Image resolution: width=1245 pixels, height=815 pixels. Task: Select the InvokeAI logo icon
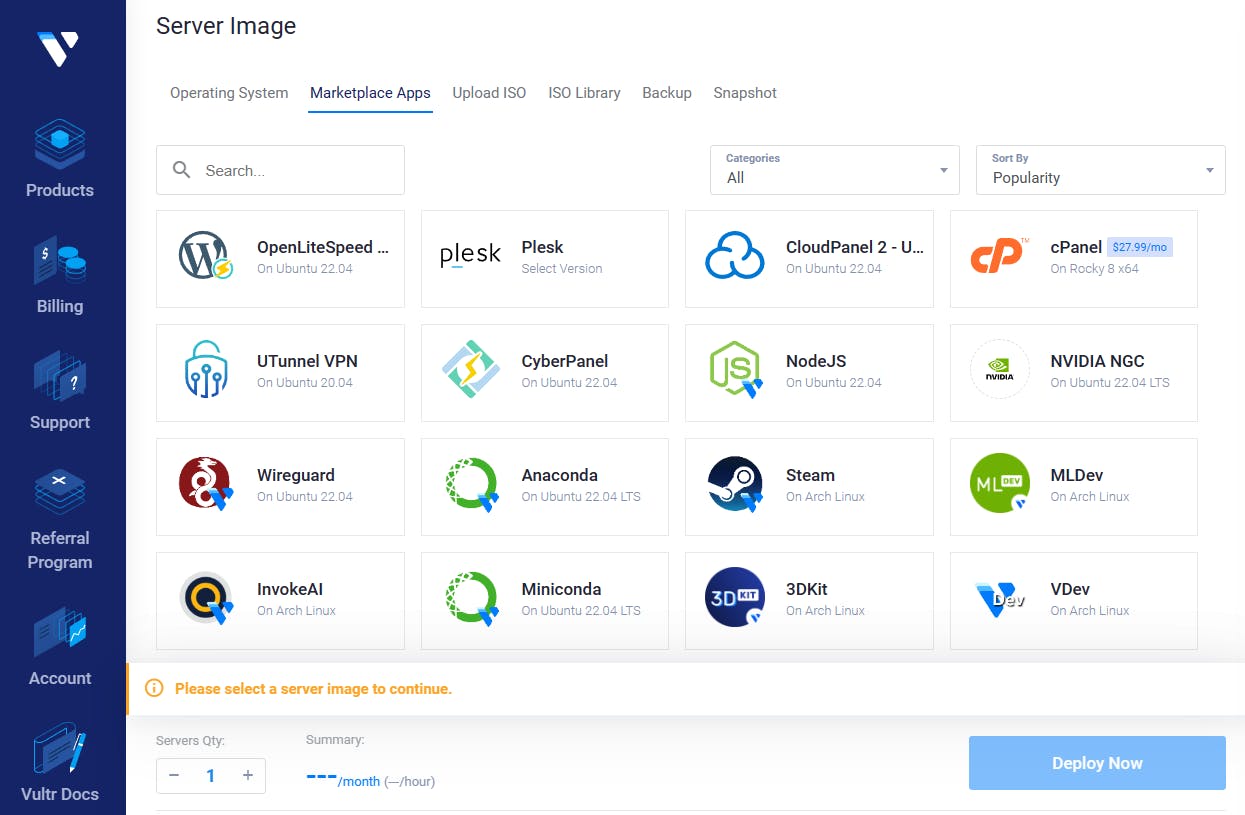[206, 598]
